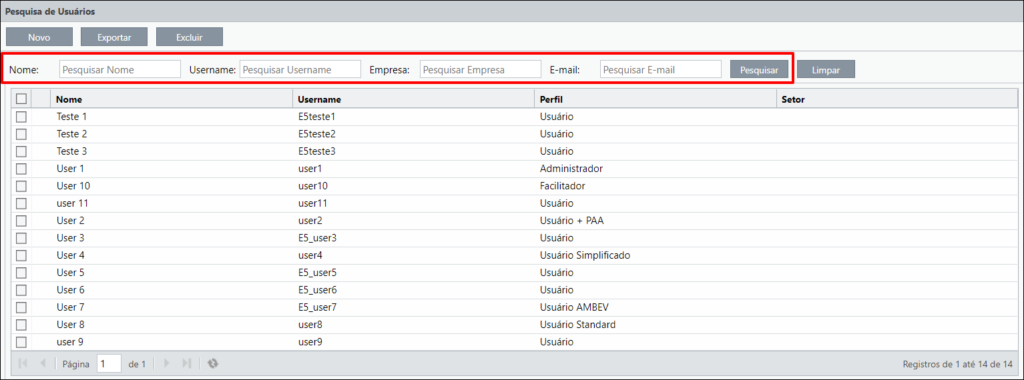Sort by the Perfil column header
Image resolution: width=1024 pixels, height=380 pixels.
pos(655,99)
